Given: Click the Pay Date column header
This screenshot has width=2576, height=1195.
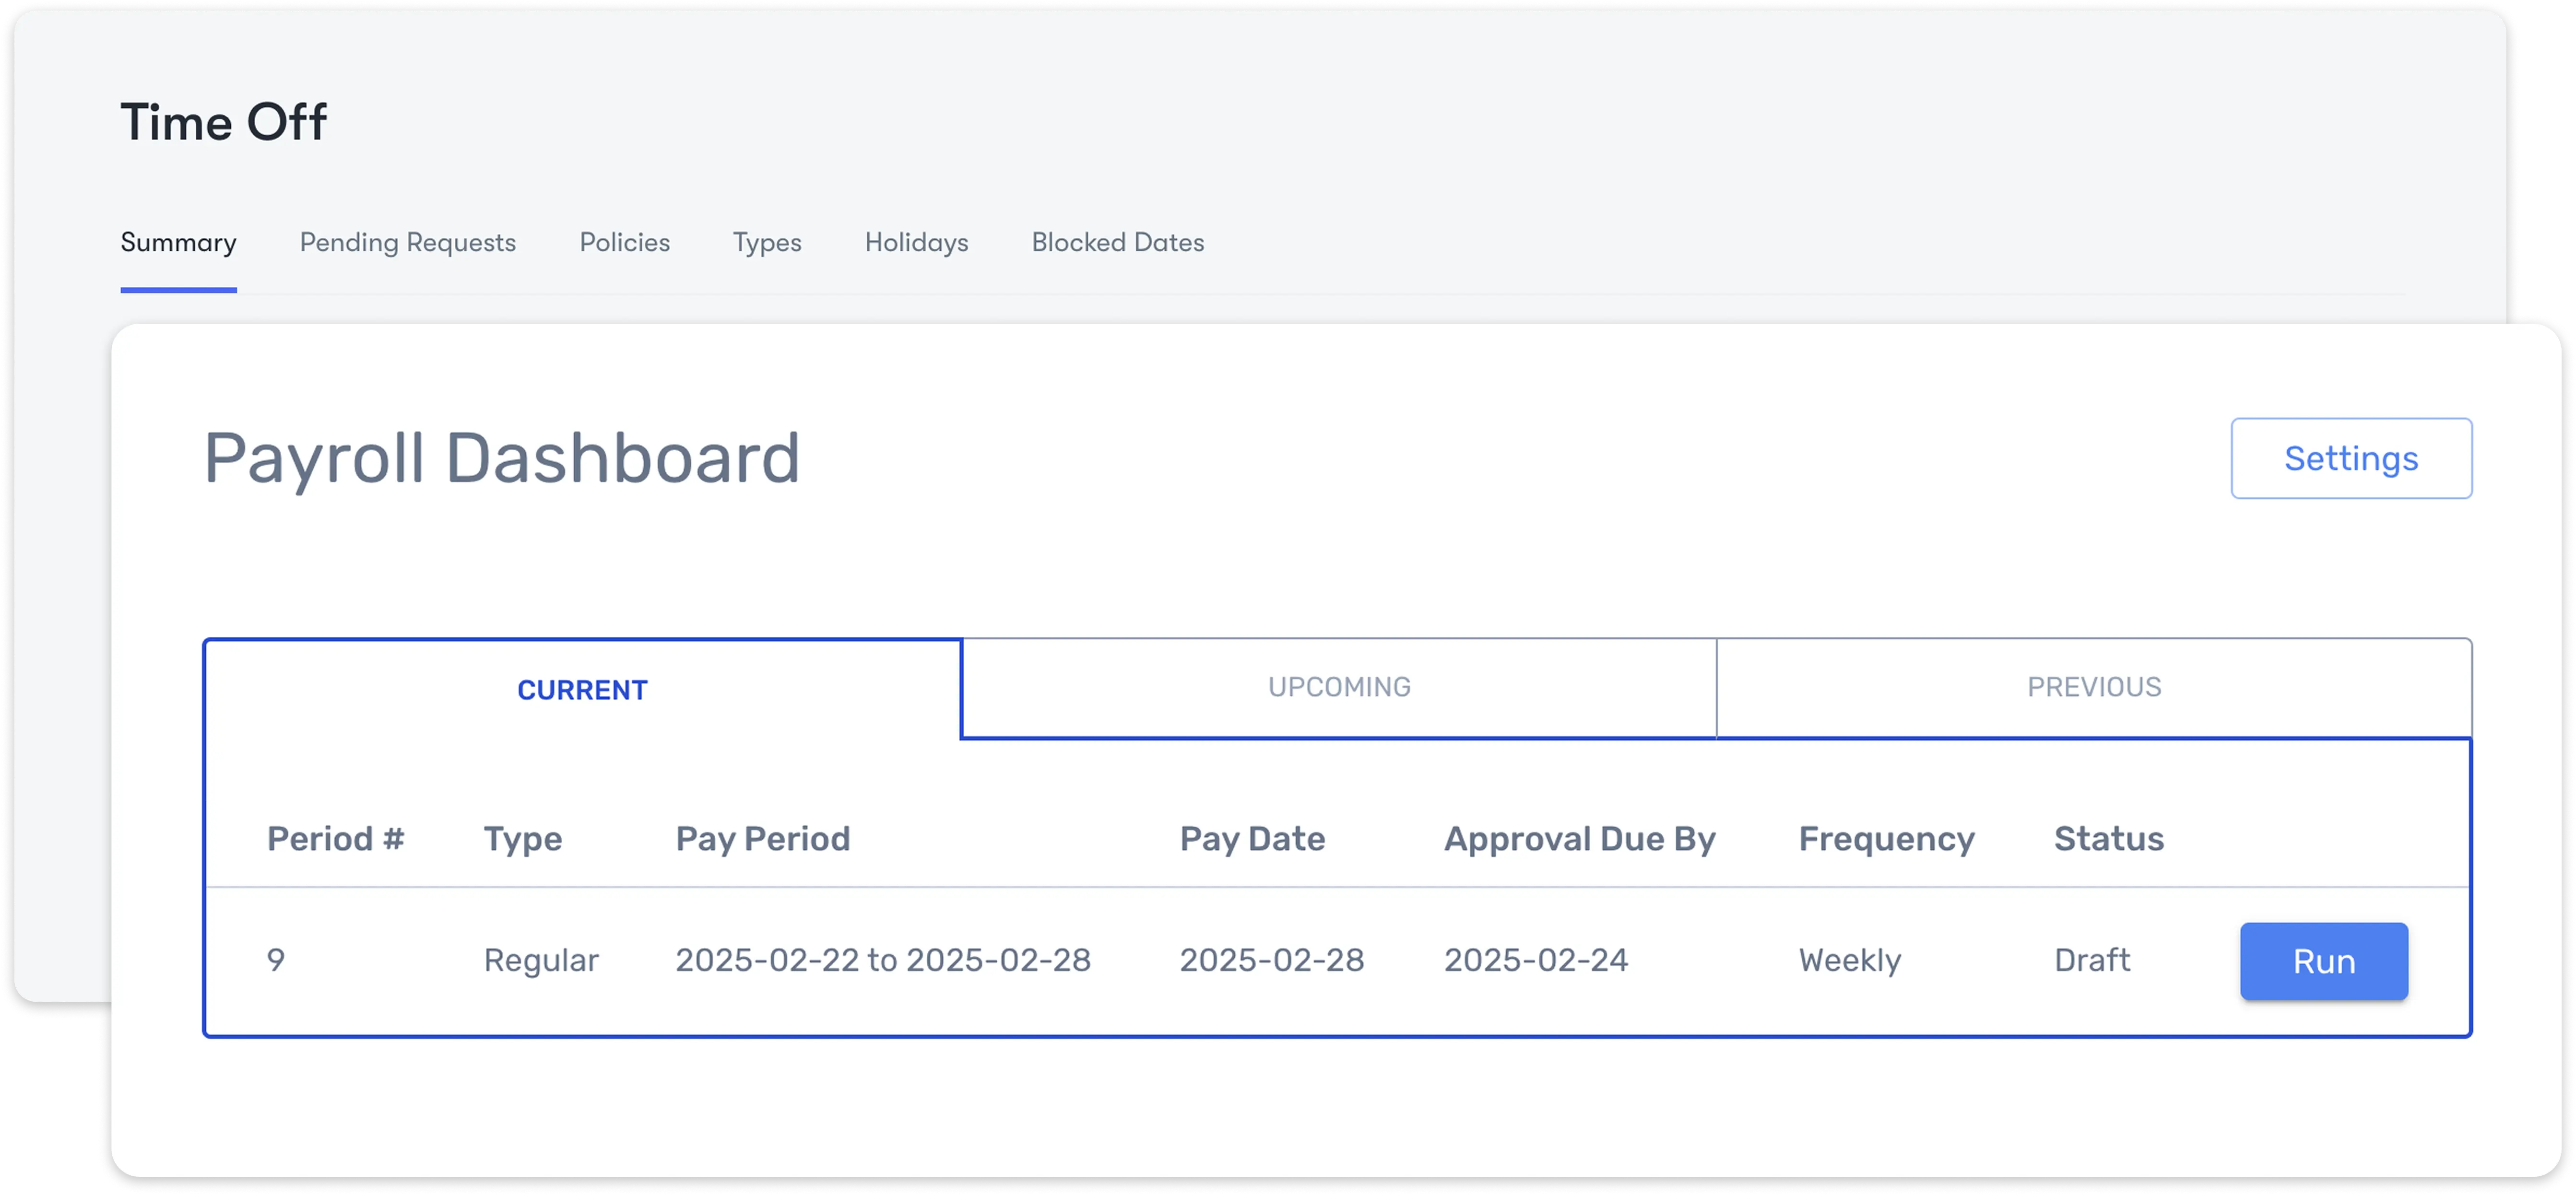Looking at the screenshot, I should tap(1253, 839).
